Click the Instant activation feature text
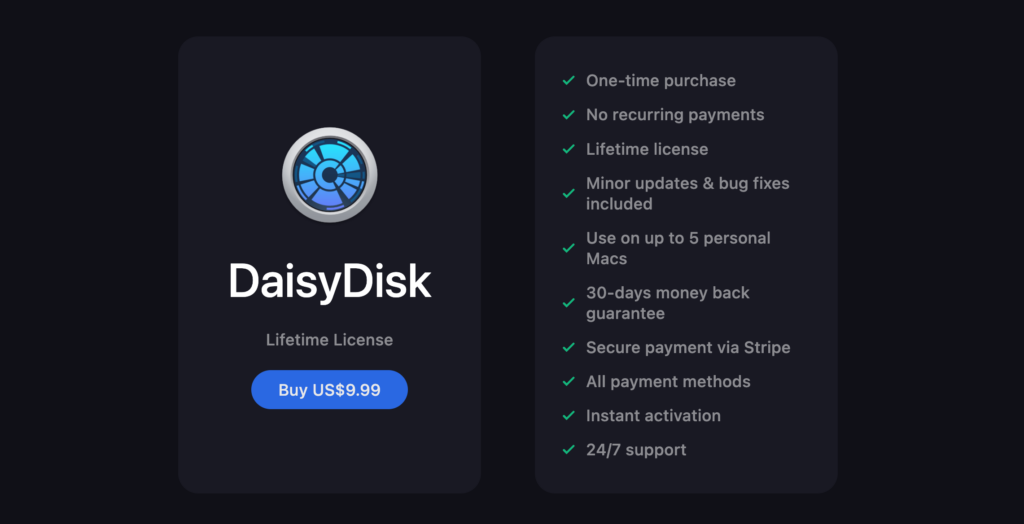 (654, 416)
